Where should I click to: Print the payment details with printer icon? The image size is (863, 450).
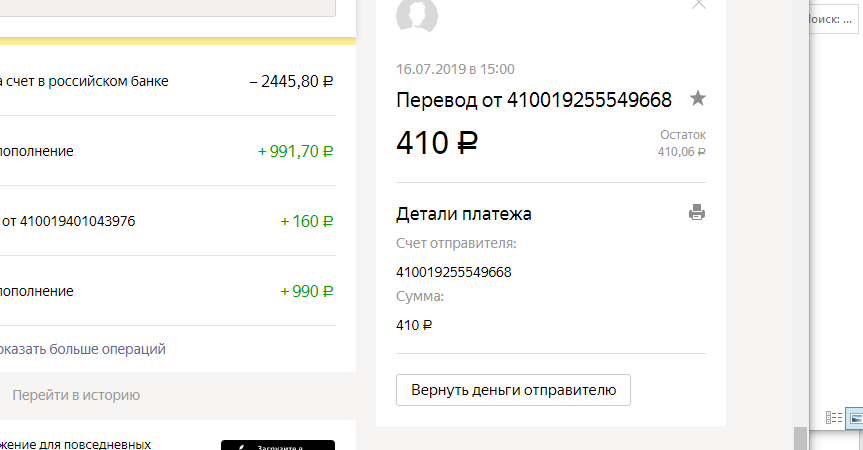pos(697,212)
